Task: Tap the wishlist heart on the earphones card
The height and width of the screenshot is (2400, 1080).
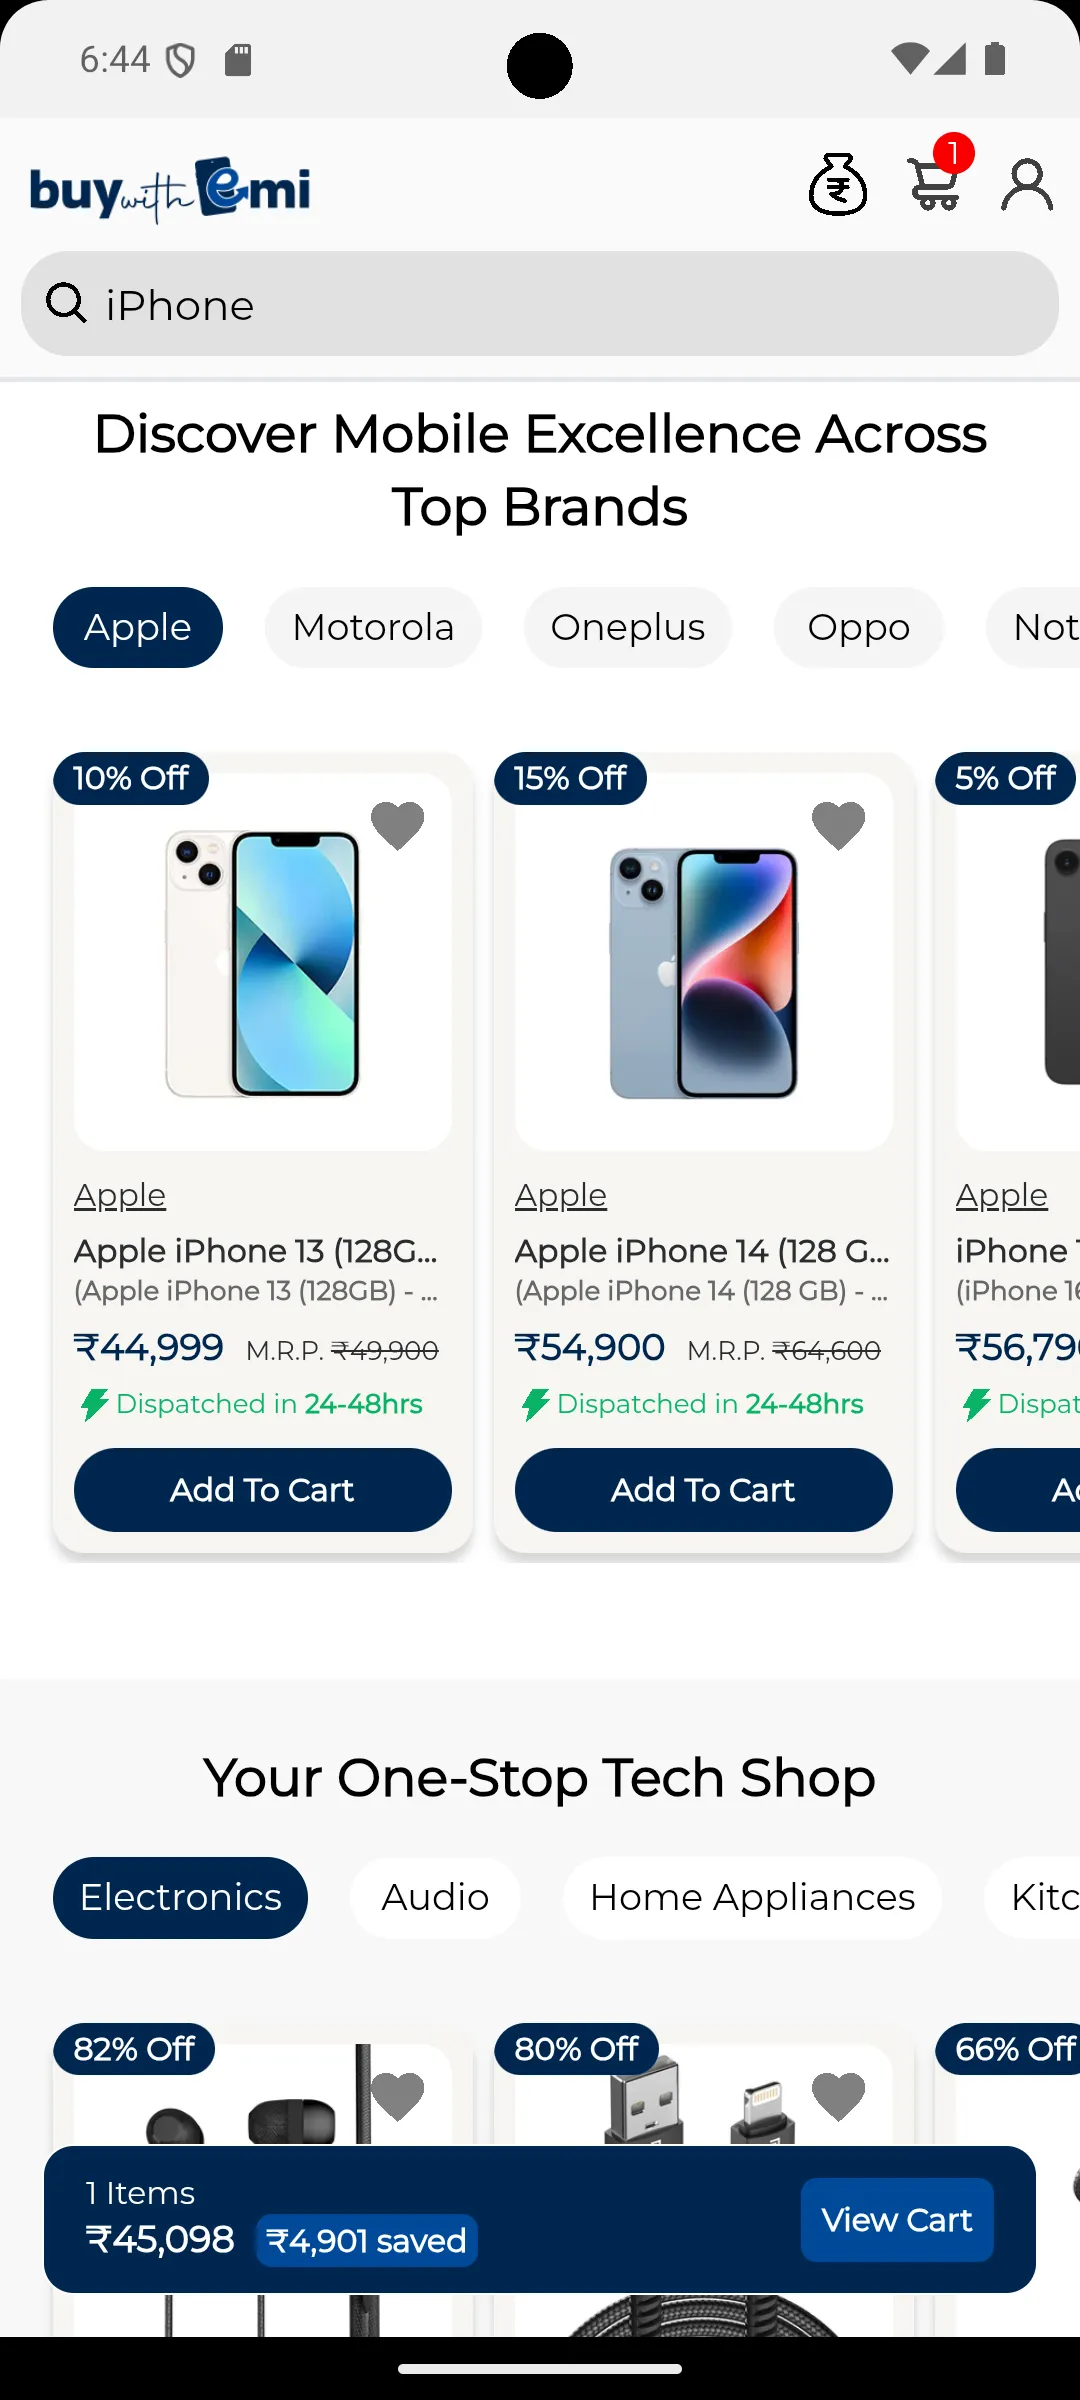Action: pos(397,2093)
